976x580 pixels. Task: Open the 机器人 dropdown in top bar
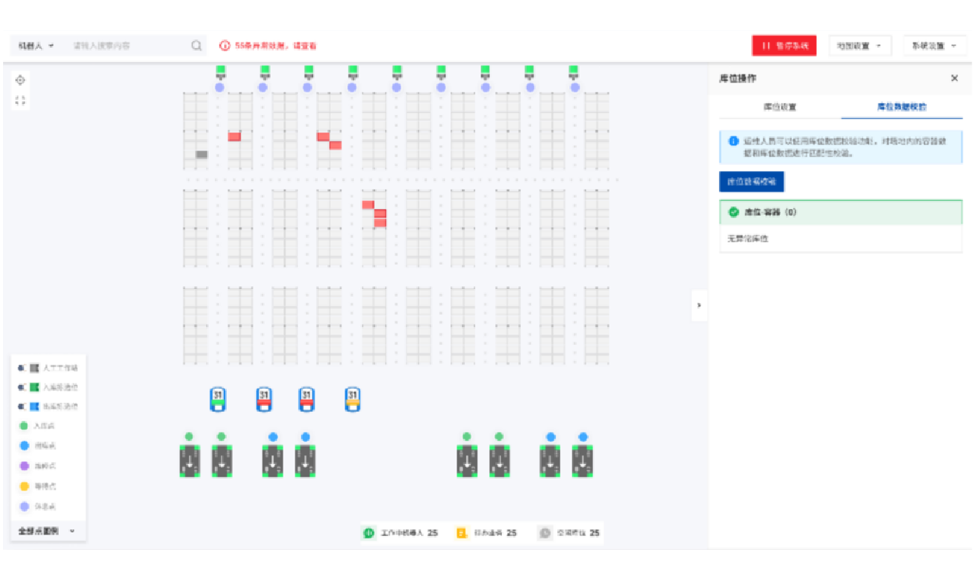tap(35, 45)
